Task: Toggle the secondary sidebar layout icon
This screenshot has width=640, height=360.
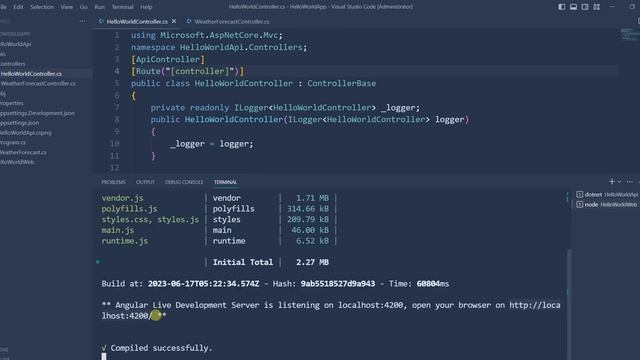Action: [585, 7]
